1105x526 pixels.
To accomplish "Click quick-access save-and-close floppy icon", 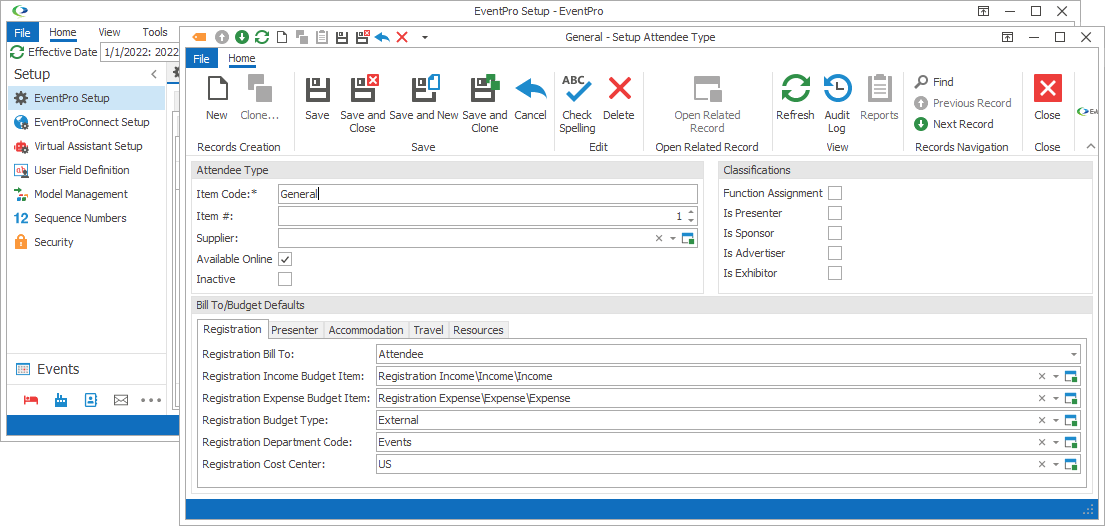I will (x=362, y=37).
